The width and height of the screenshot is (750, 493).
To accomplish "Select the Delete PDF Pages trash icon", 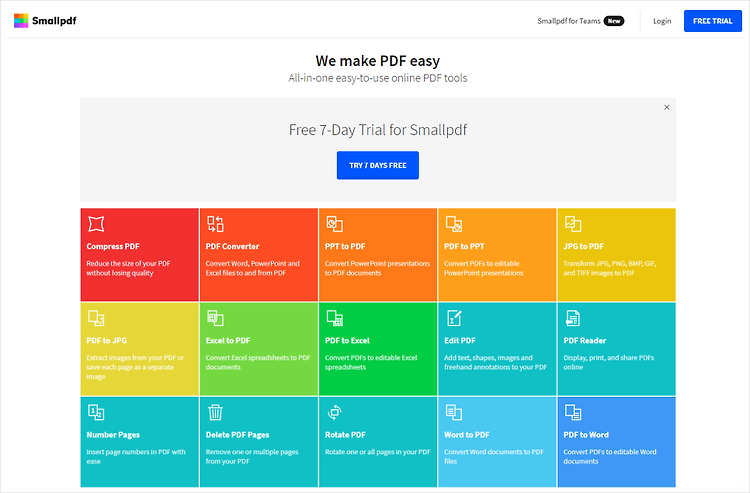I will coord(215,412).
